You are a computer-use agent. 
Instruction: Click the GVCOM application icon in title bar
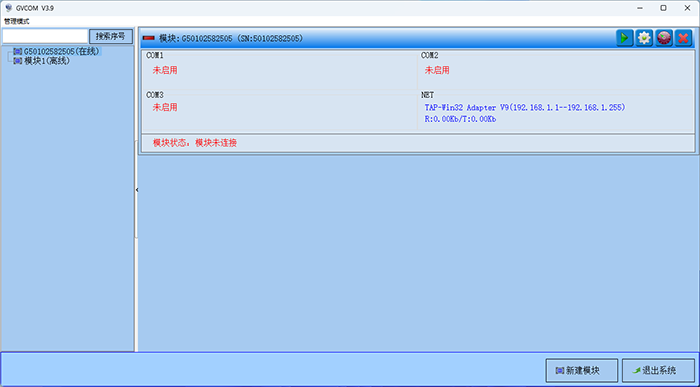click(x=8, y=8)
